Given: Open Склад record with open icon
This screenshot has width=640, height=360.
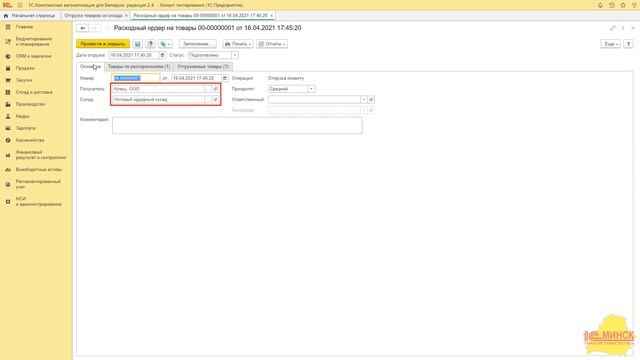Looking at the screenshot, I should [x=215, y=99].
